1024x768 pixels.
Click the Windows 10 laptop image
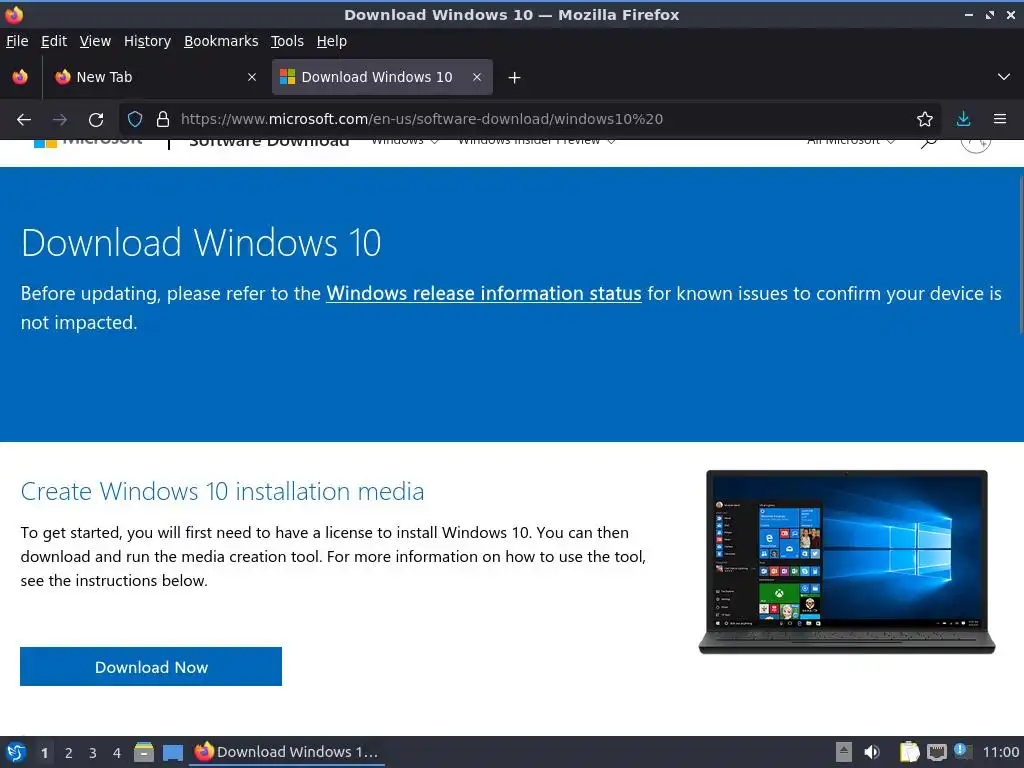(x=846, y=562)
